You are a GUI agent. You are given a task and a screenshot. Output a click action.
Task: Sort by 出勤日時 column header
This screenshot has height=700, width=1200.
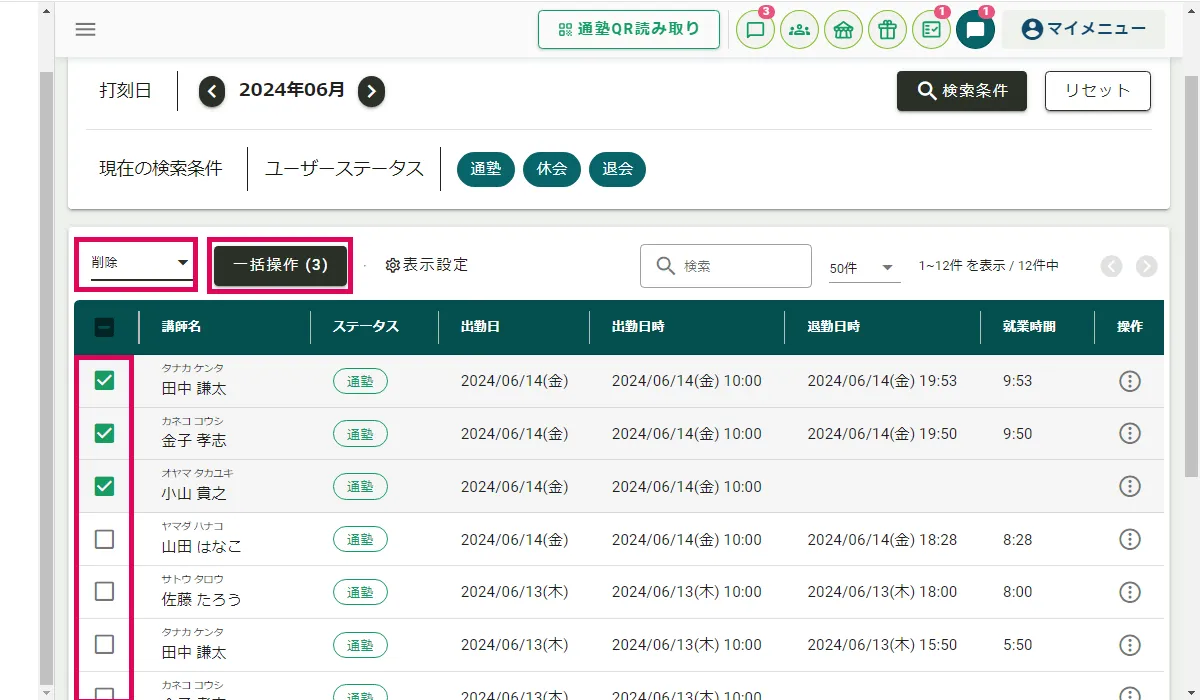[638, 327]
